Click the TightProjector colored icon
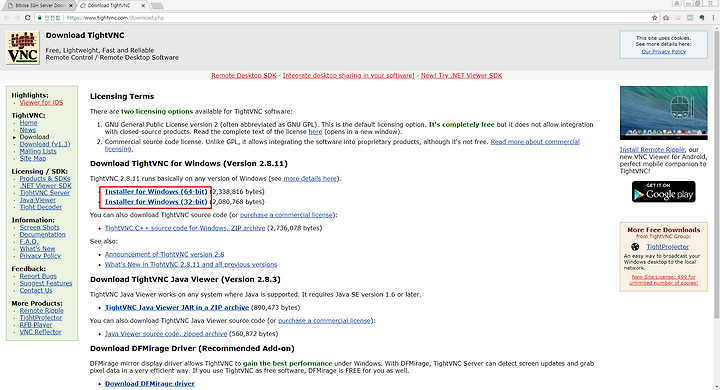The height and width of the screenshot is (390, 720). tap(635, 247)
